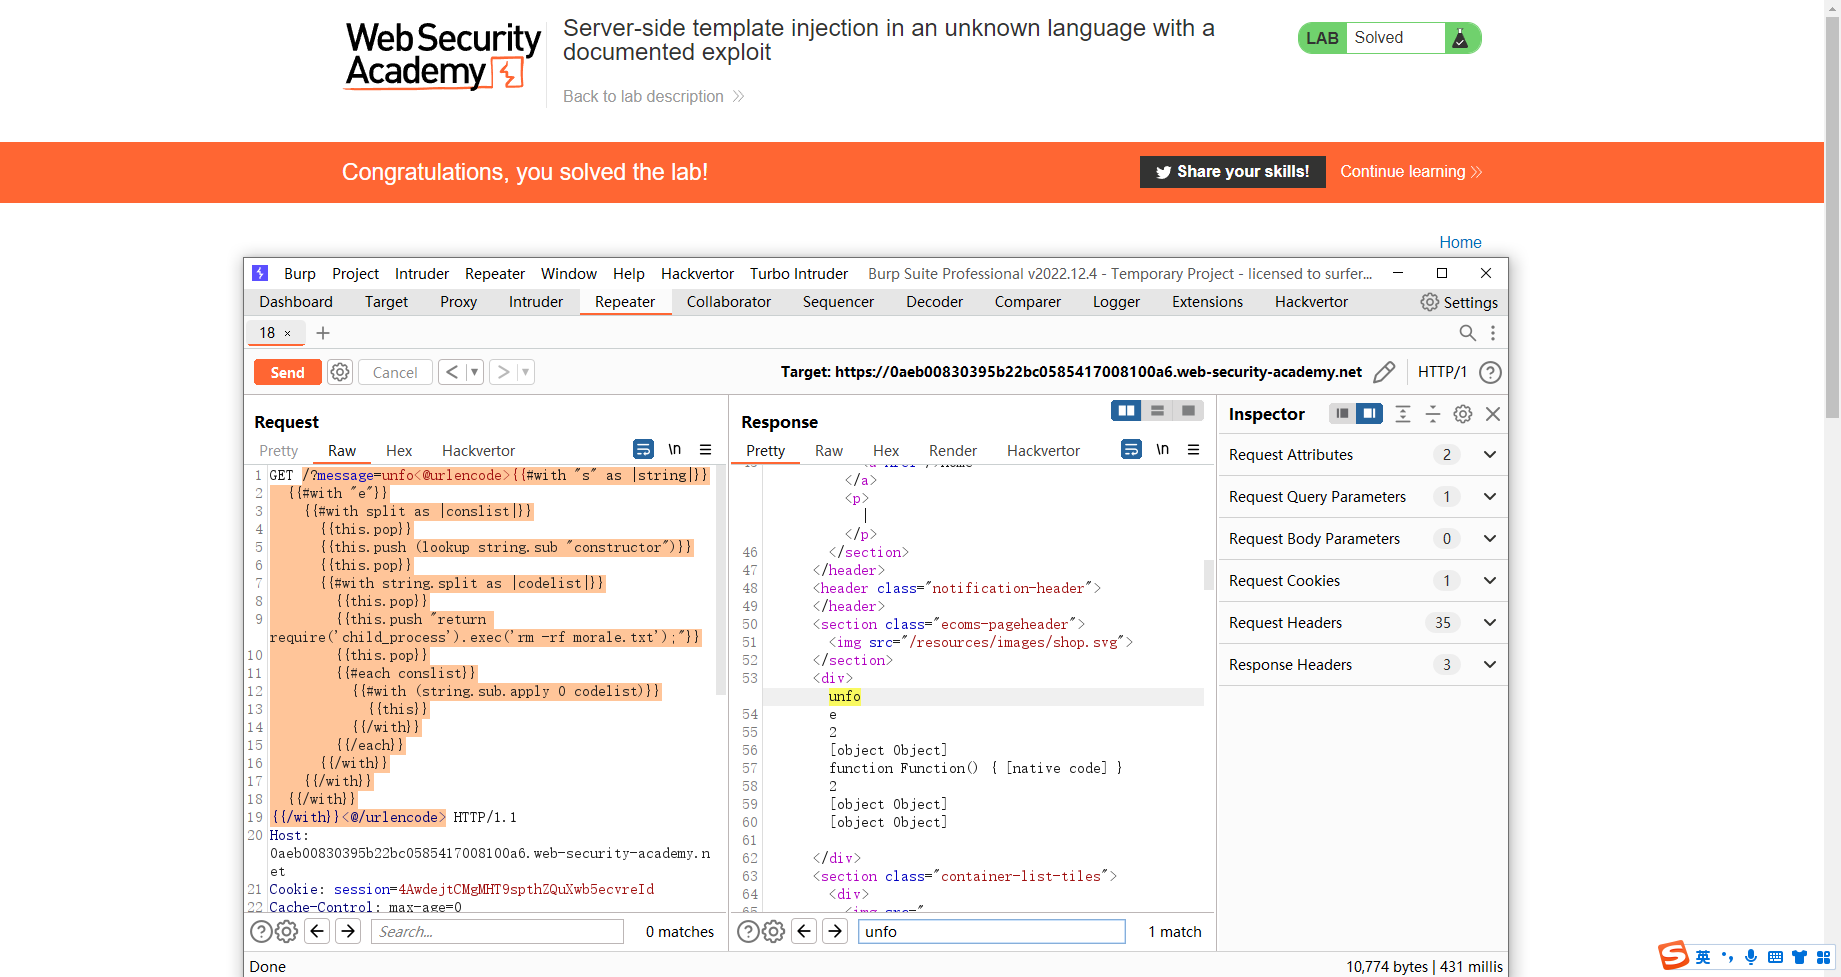The height and width of the screenshot is (977, 1841).
Task: Toggle request message word-wrap icon
Action: (x=643, y=450)
